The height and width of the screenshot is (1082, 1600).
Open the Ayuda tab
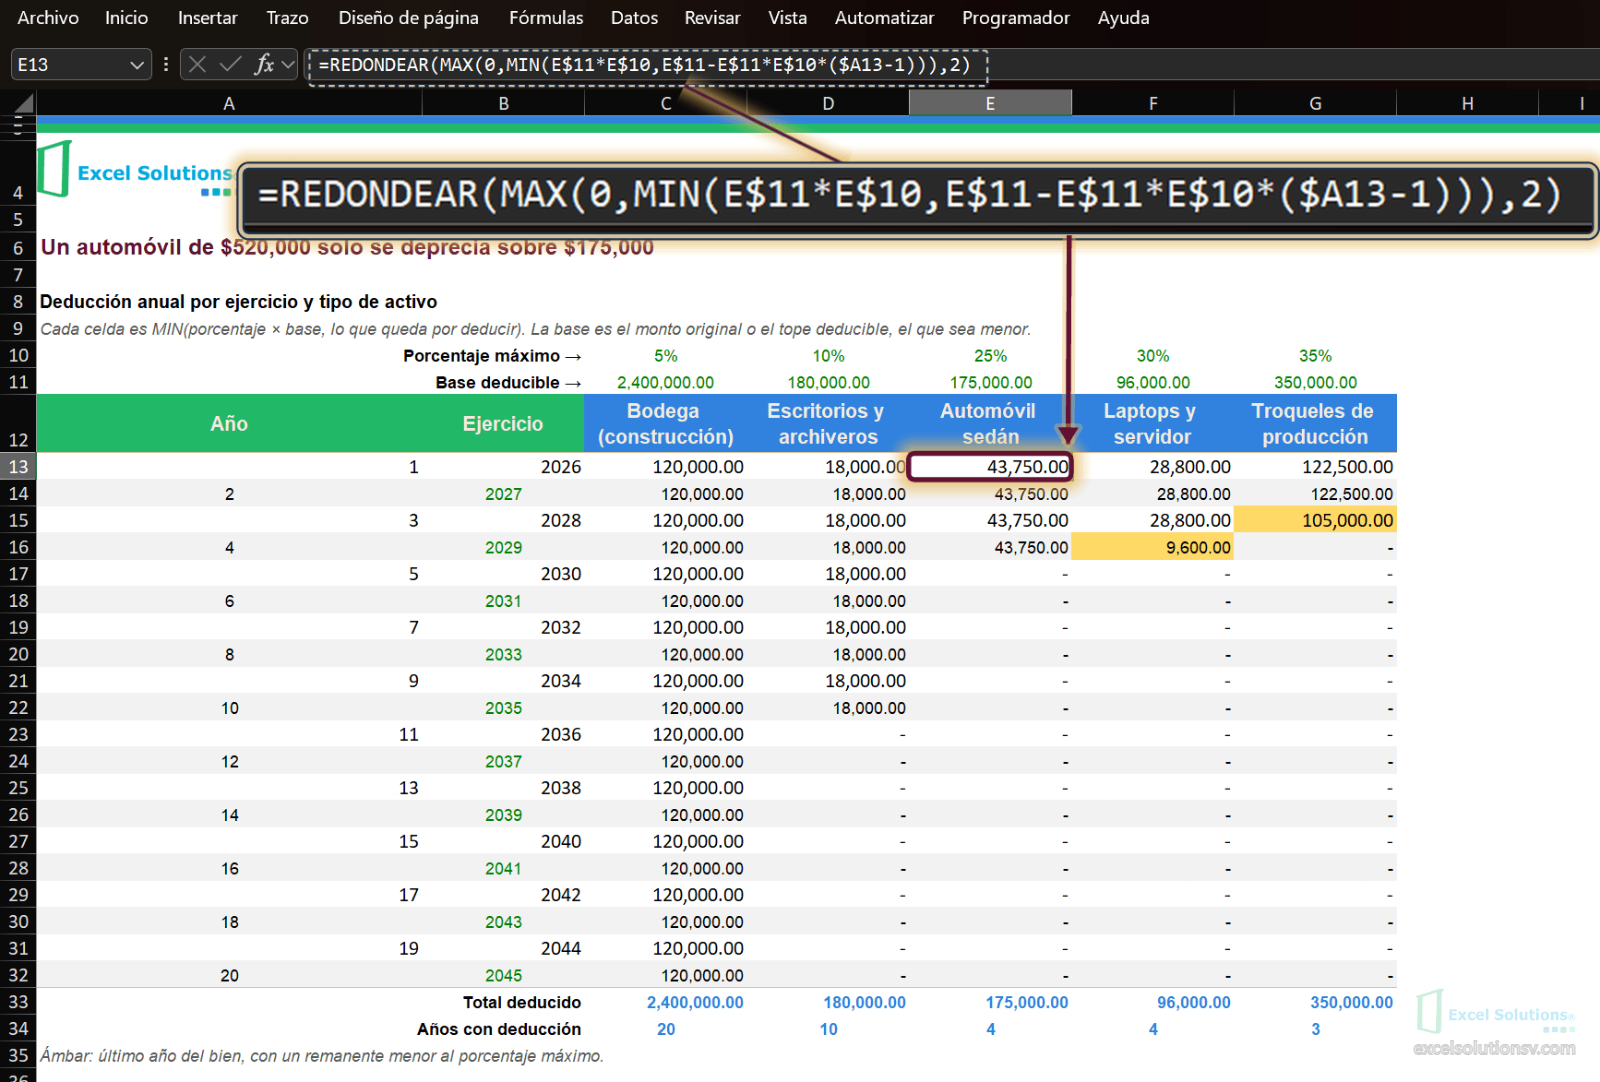click(x=1123, y=18)
